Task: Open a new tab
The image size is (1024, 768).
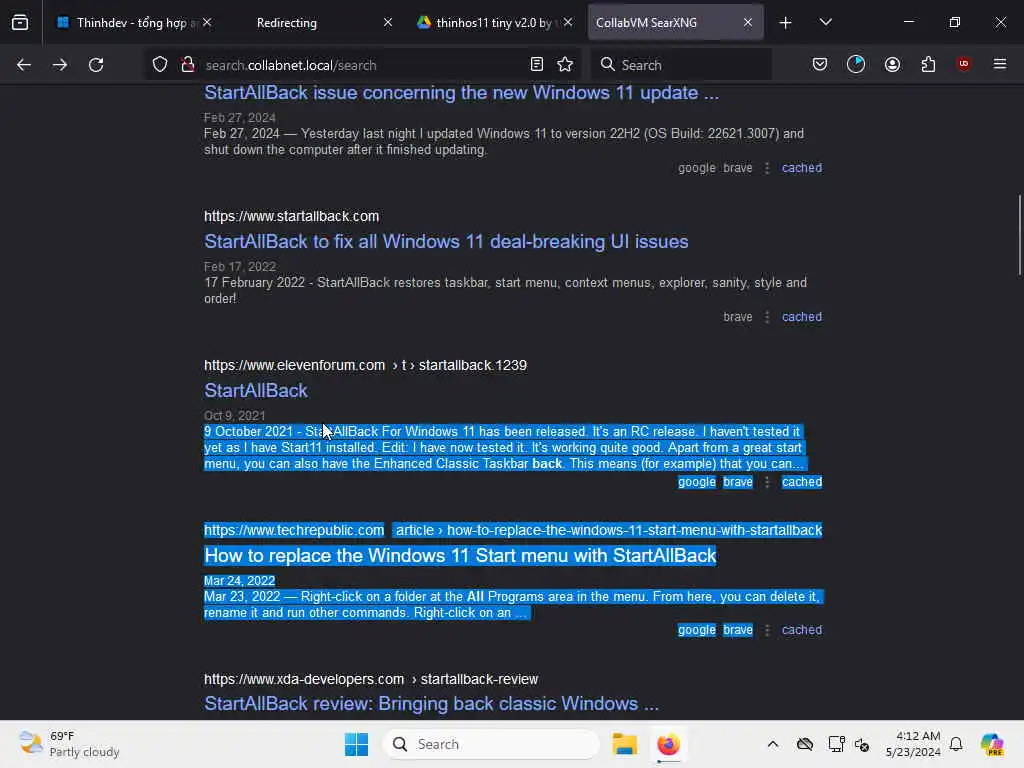Action: (786, 23)
